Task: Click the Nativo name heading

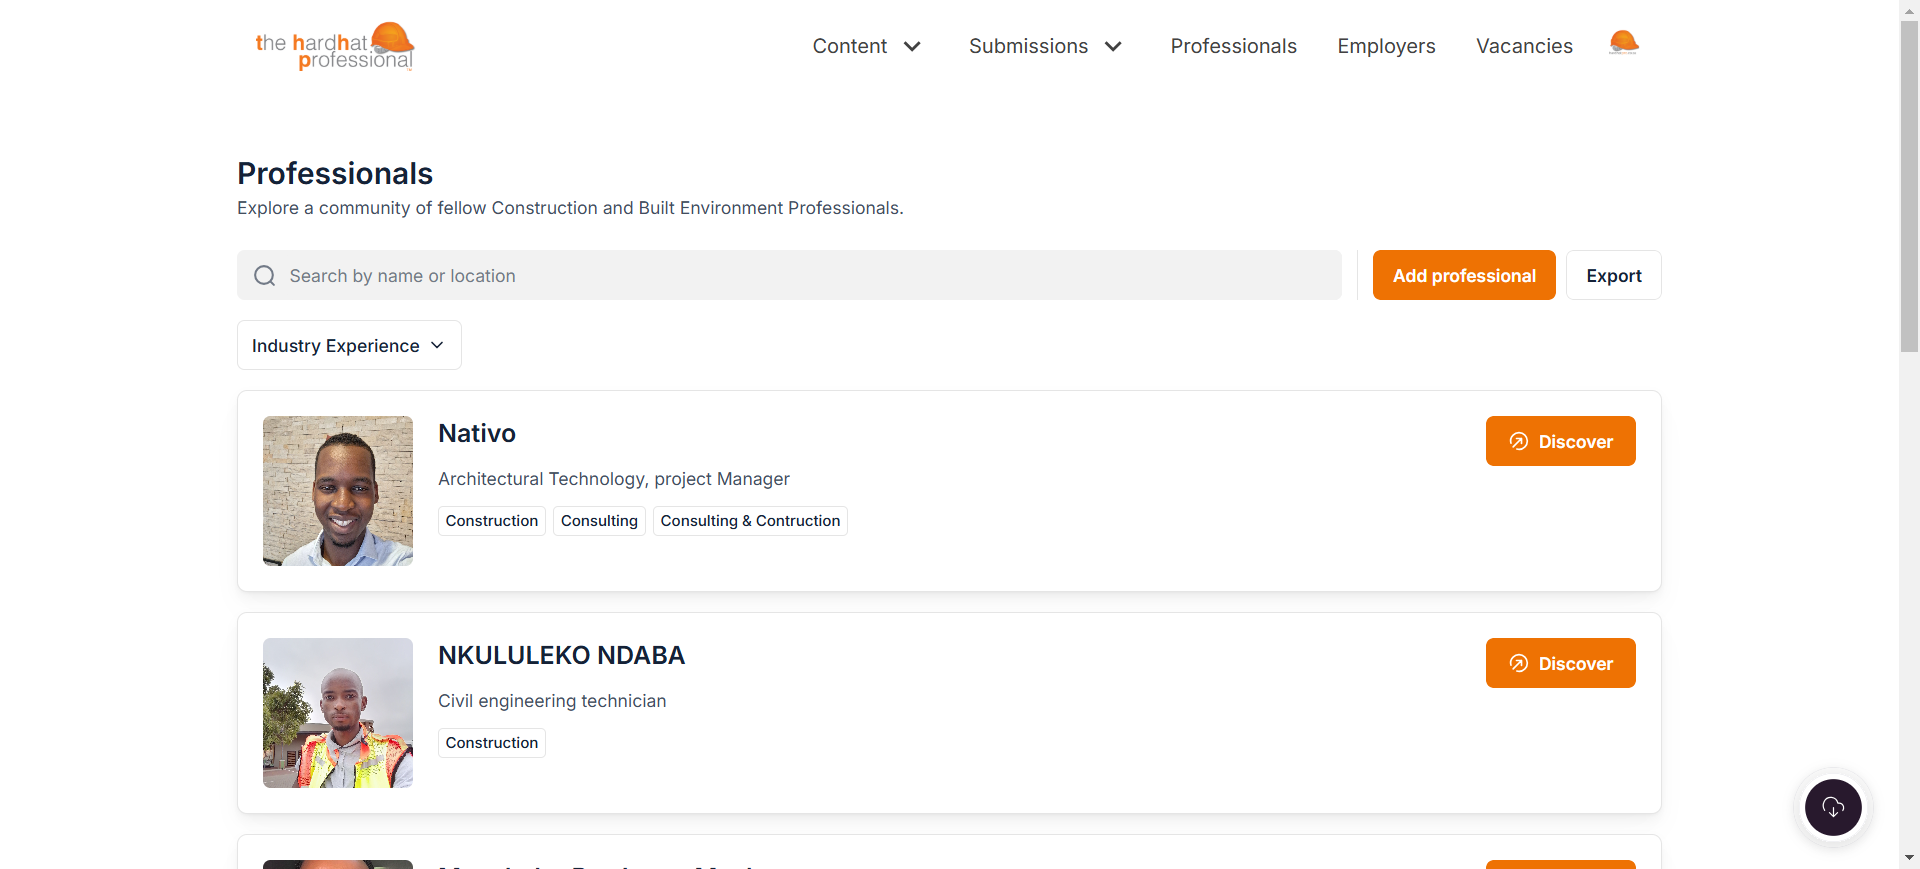Action: click(x=477, y=433)
